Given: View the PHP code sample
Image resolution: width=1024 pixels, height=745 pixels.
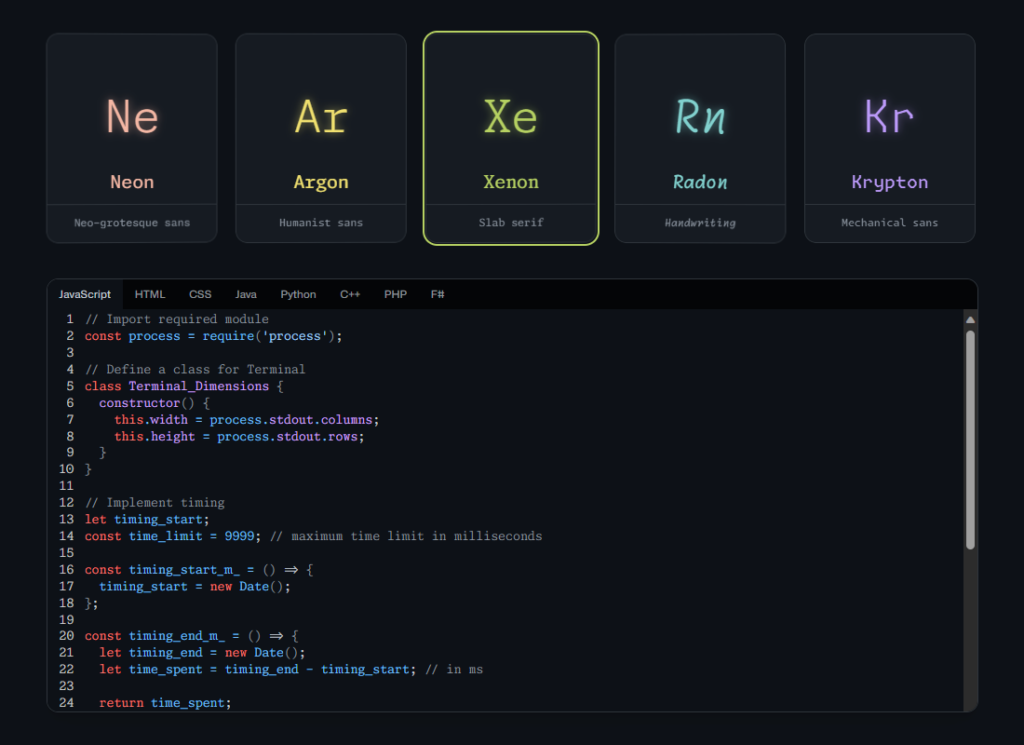Looking at the screenshot, I should 395,294.
